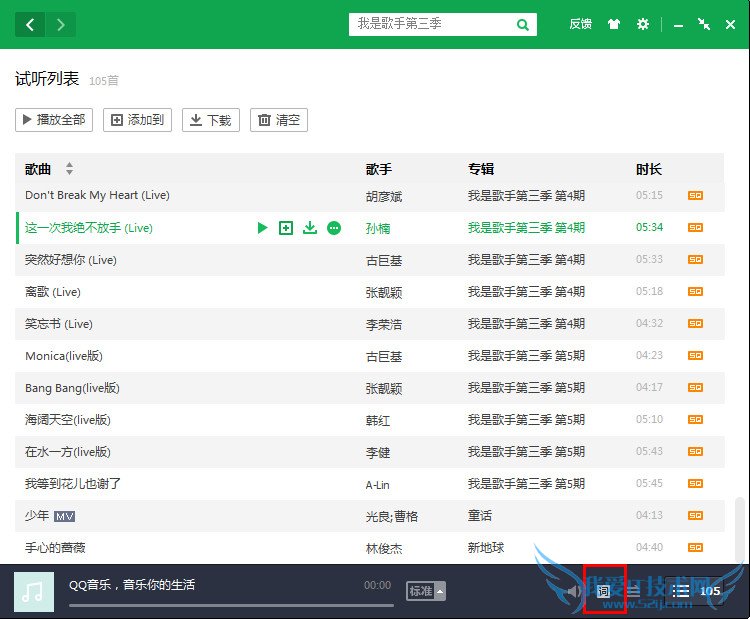The width and height of the screenshot is (750, 619).
Task: Sort songs using the 歌曲 column arrows
Action: [x=69, y=169]
